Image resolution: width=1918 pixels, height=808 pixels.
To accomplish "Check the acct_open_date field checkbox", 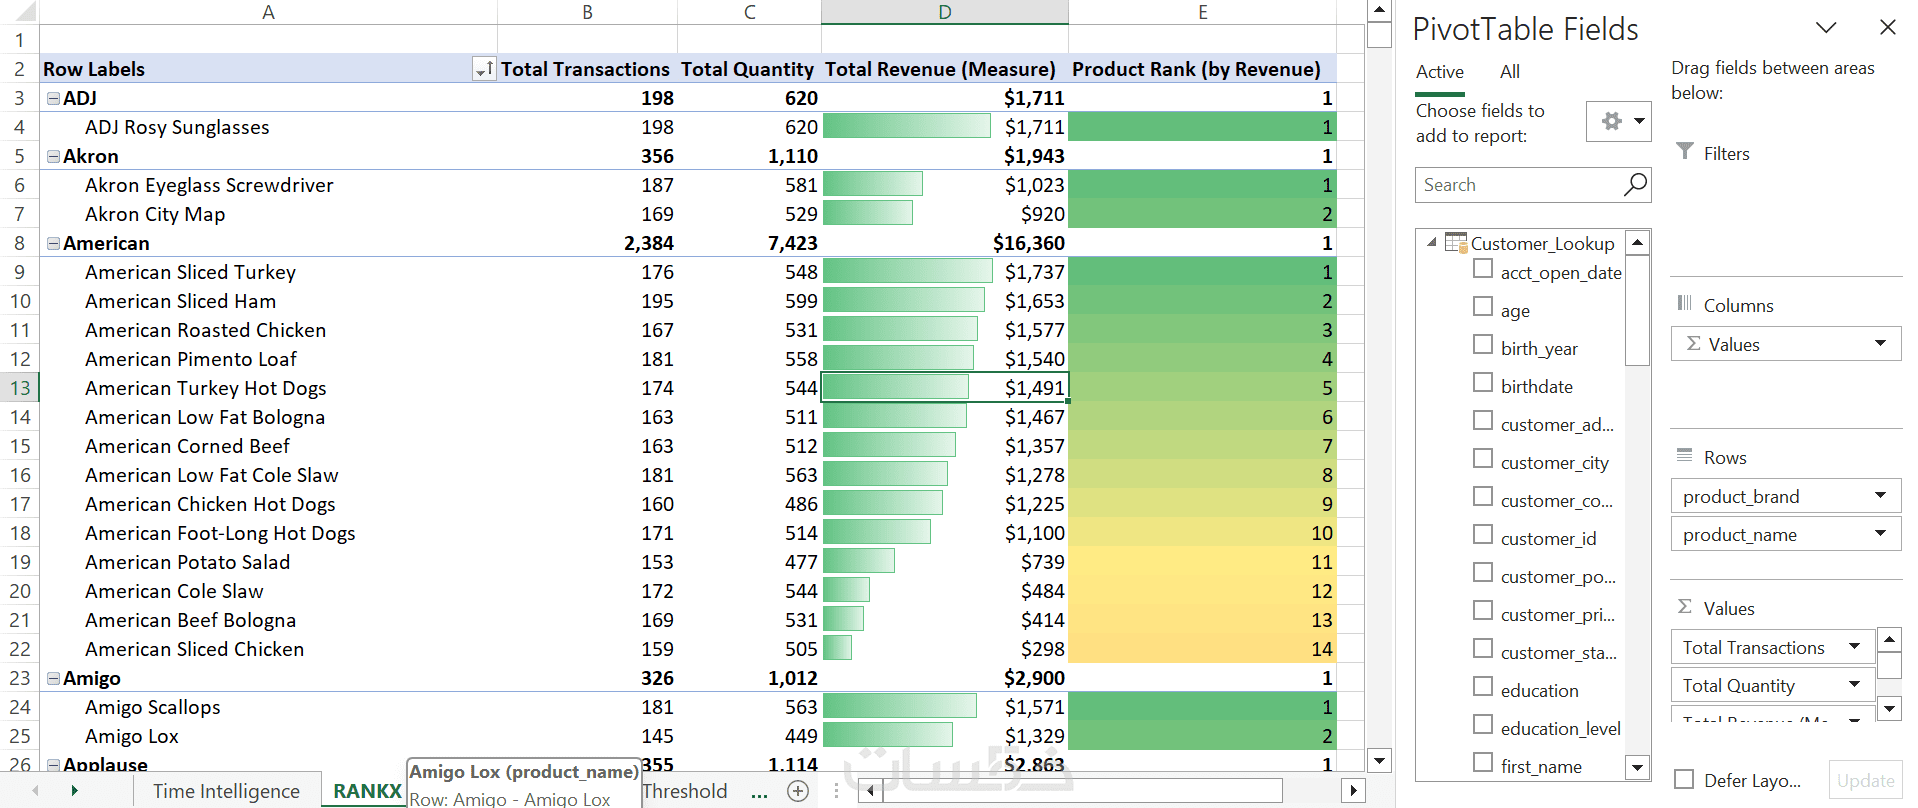I will (x=1483, y=270).
